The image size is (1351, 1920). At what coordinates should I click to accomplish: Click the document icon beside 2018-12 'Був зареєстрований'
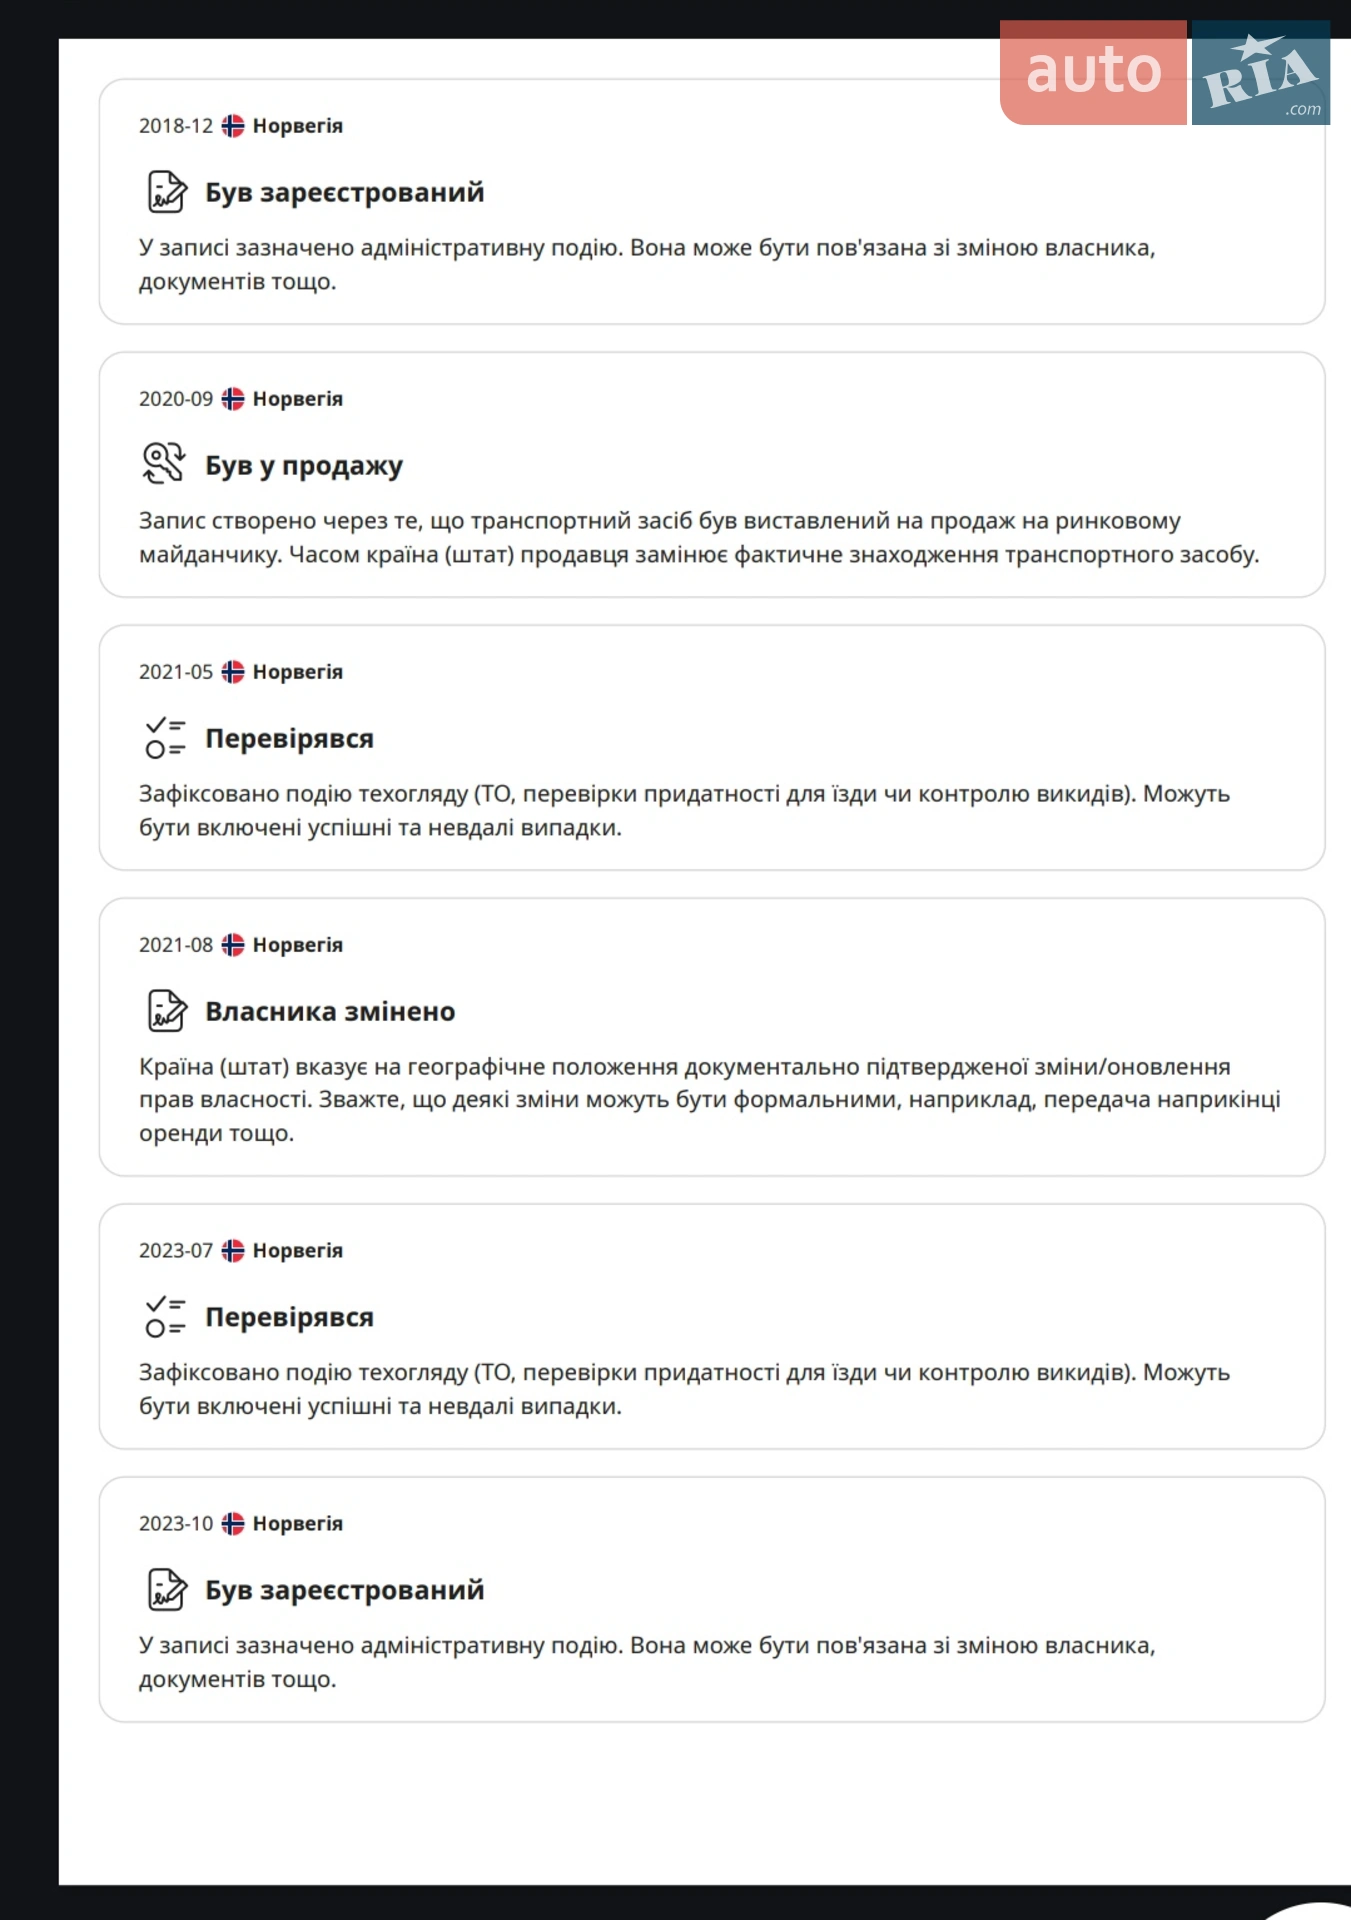166,192
